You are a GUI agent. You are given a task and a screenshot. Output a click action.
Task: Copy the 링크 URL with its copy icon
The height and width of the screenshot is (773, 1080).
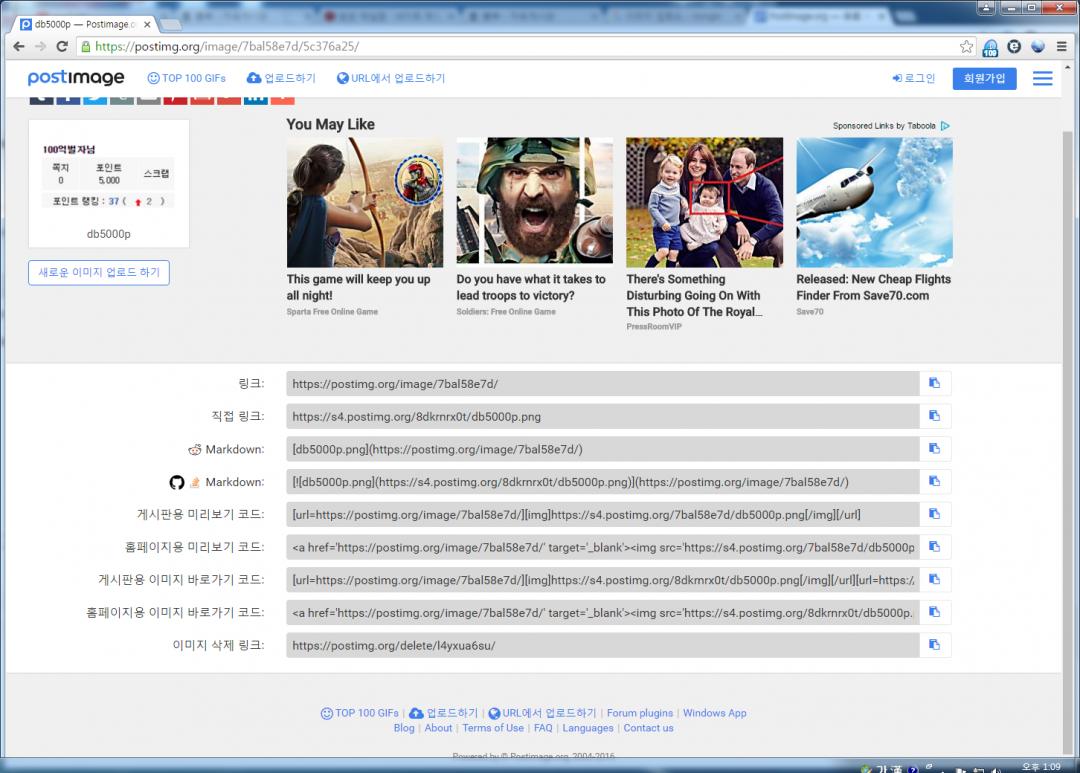(935, 383)
